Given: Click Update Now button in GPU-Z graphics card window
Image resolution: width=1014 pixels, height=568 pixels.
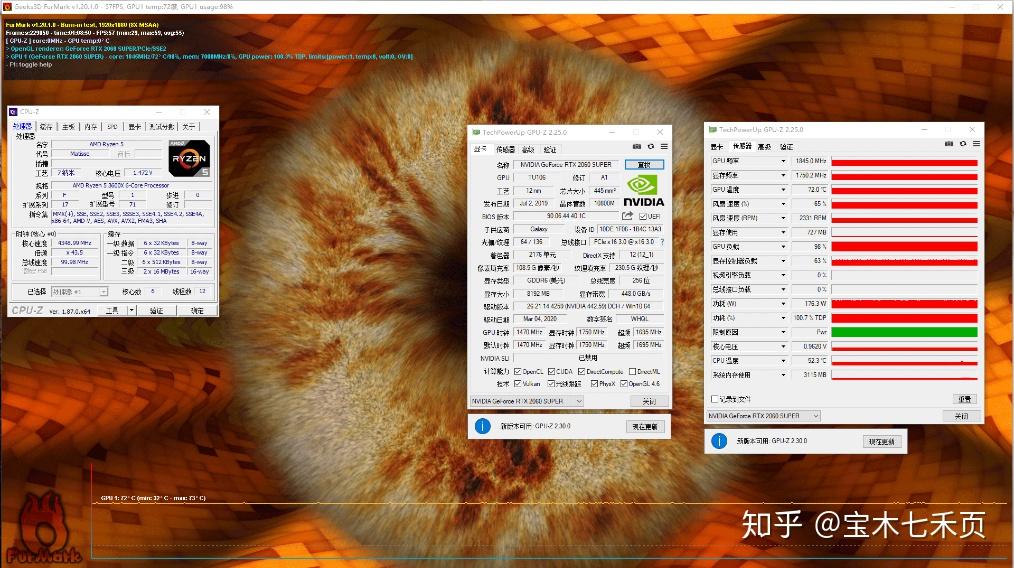Looking at the screenshot, I should [x=645, y=426].
